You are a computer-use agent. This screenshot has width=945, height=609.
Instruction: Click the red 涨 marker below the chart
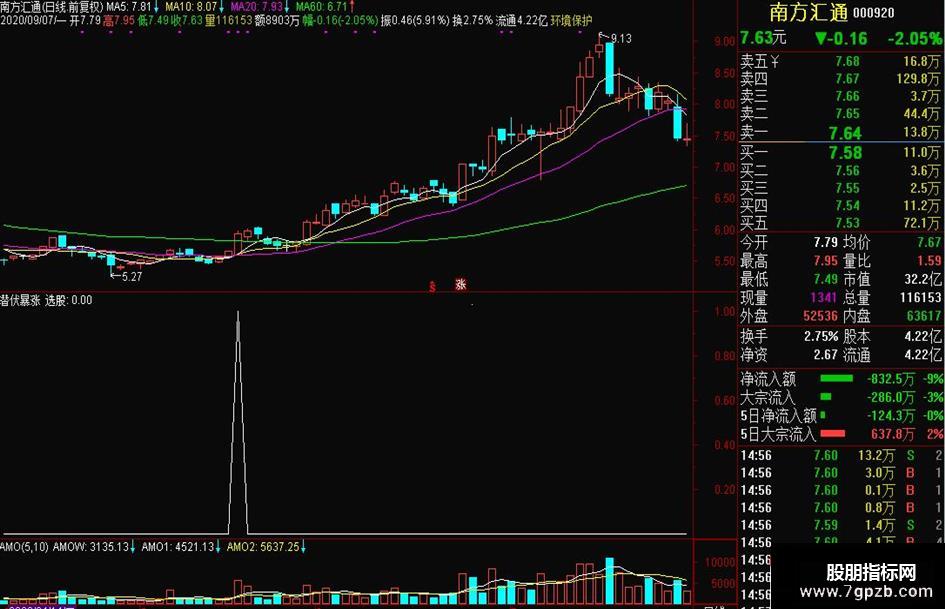(460, 284)
